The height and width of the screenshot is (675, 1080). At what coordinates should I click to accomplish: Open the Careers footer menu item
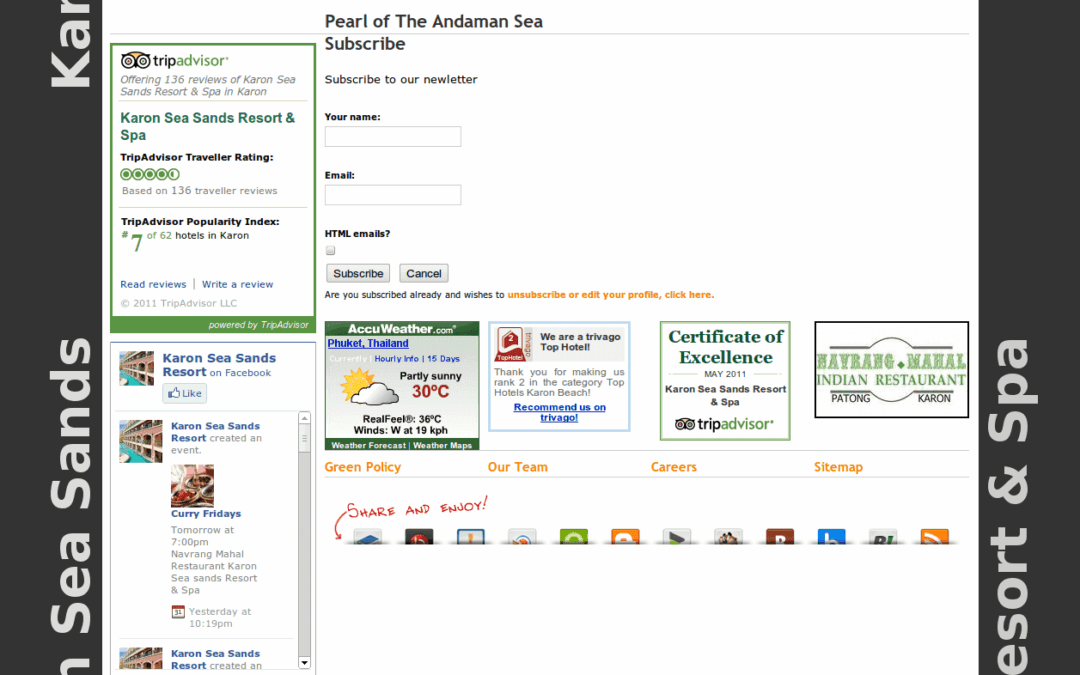(x=674, y=467)
